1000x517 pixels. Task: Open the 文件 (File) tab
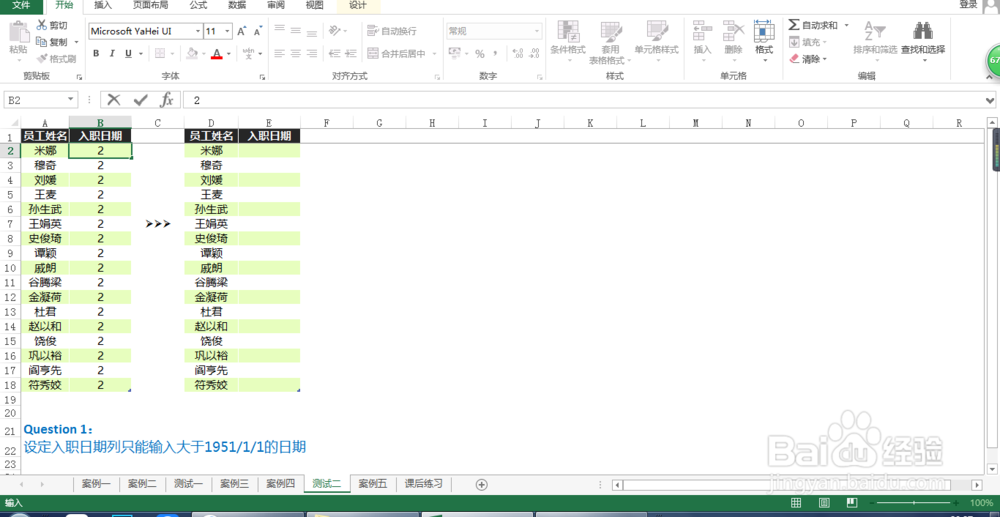pos(22,6)
